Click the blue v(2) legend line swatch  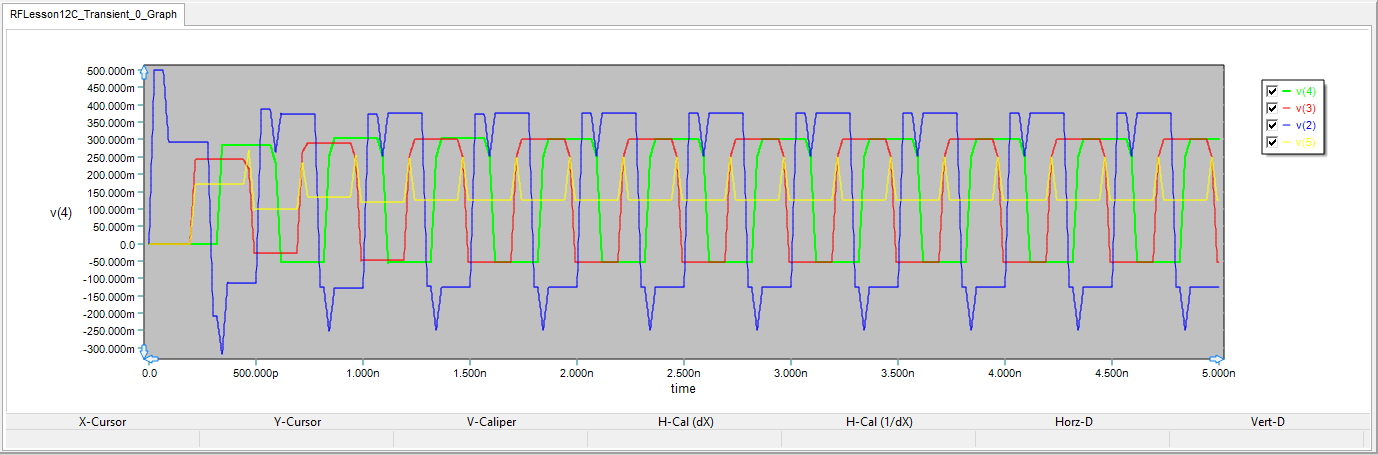[1286, 125]
